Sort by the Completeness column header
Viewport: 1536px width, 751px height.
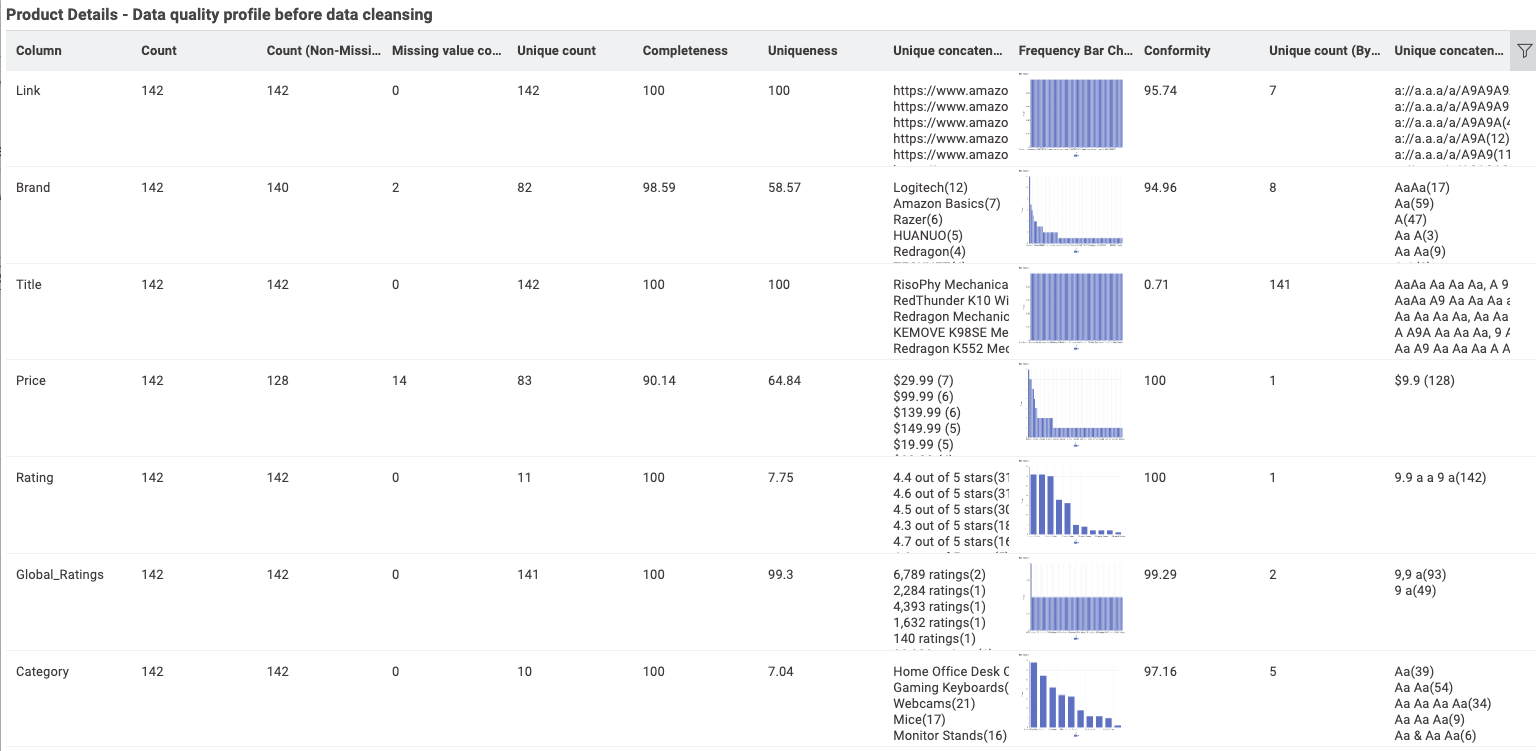click(x=685, y=51)
